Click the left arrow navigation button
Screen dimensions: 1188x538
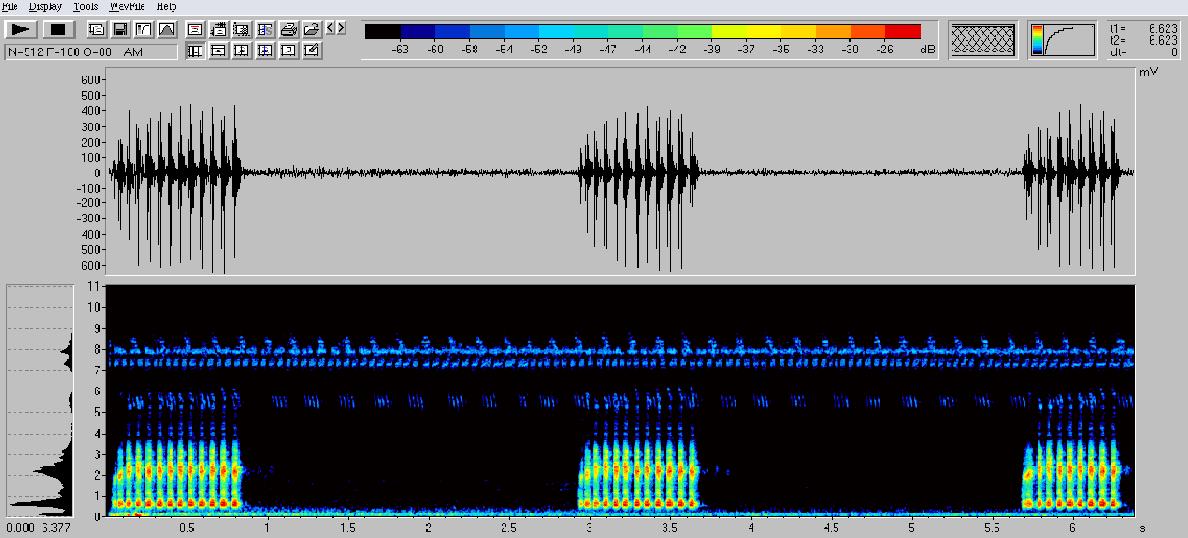click(331, 28)
